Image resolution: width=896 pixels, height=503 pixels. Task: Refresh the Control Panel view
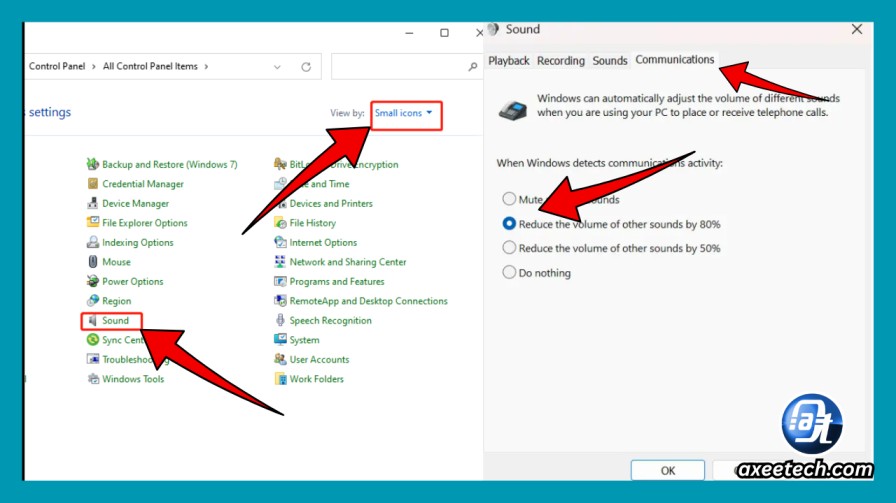[x=306, y=67]
